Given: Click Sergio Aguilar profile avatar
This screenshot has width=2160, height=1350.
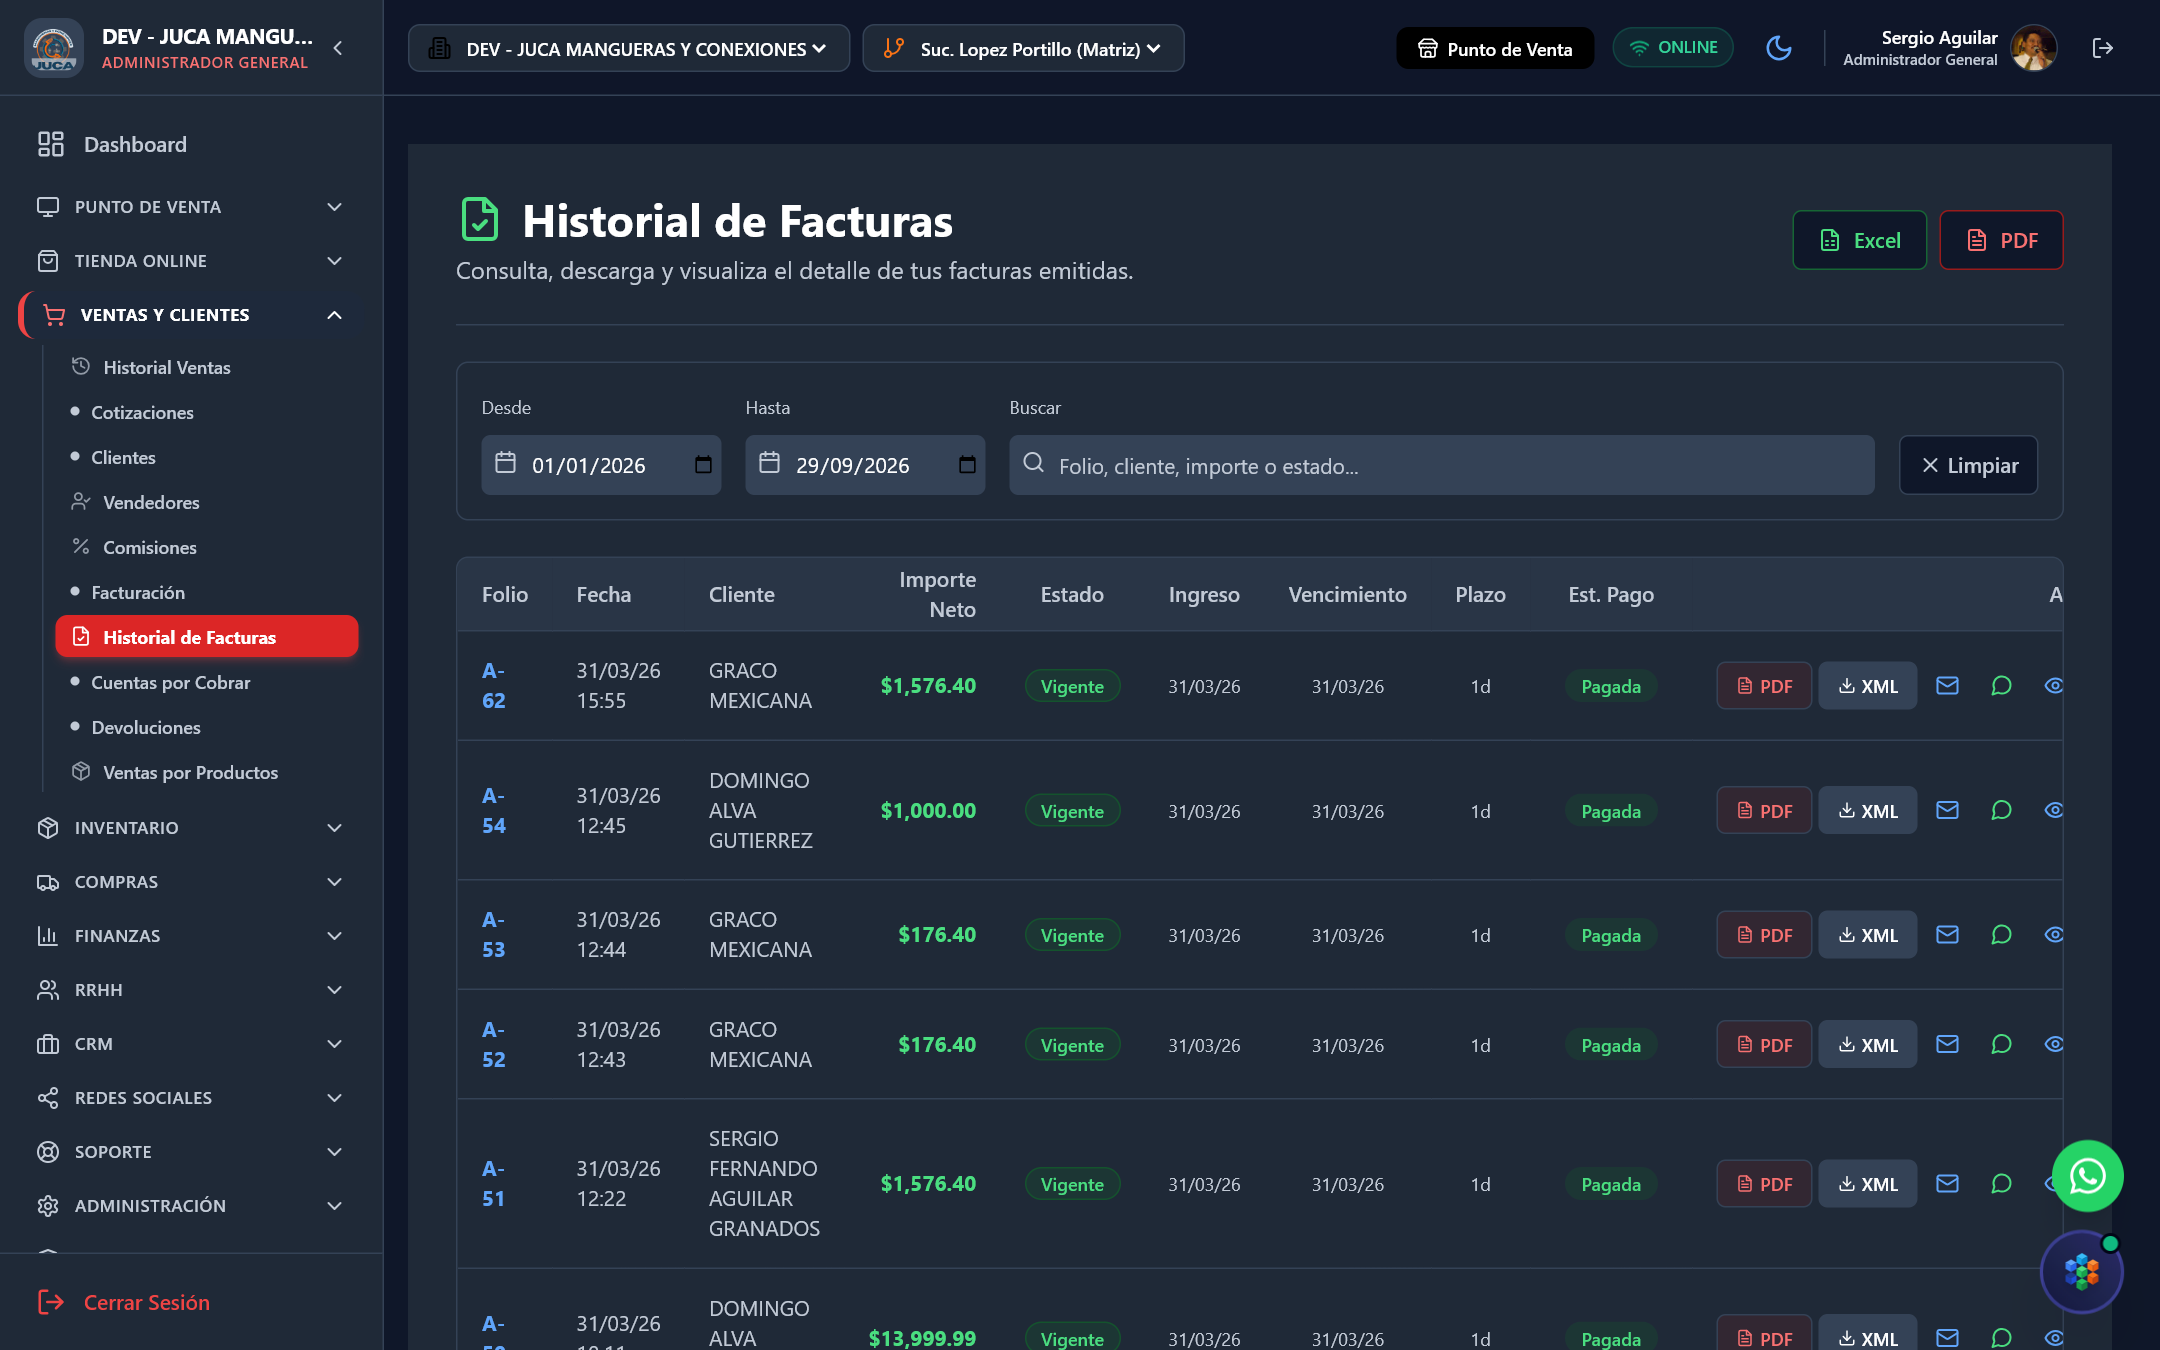Looking at the screenshot, I should pos(2033,48).
